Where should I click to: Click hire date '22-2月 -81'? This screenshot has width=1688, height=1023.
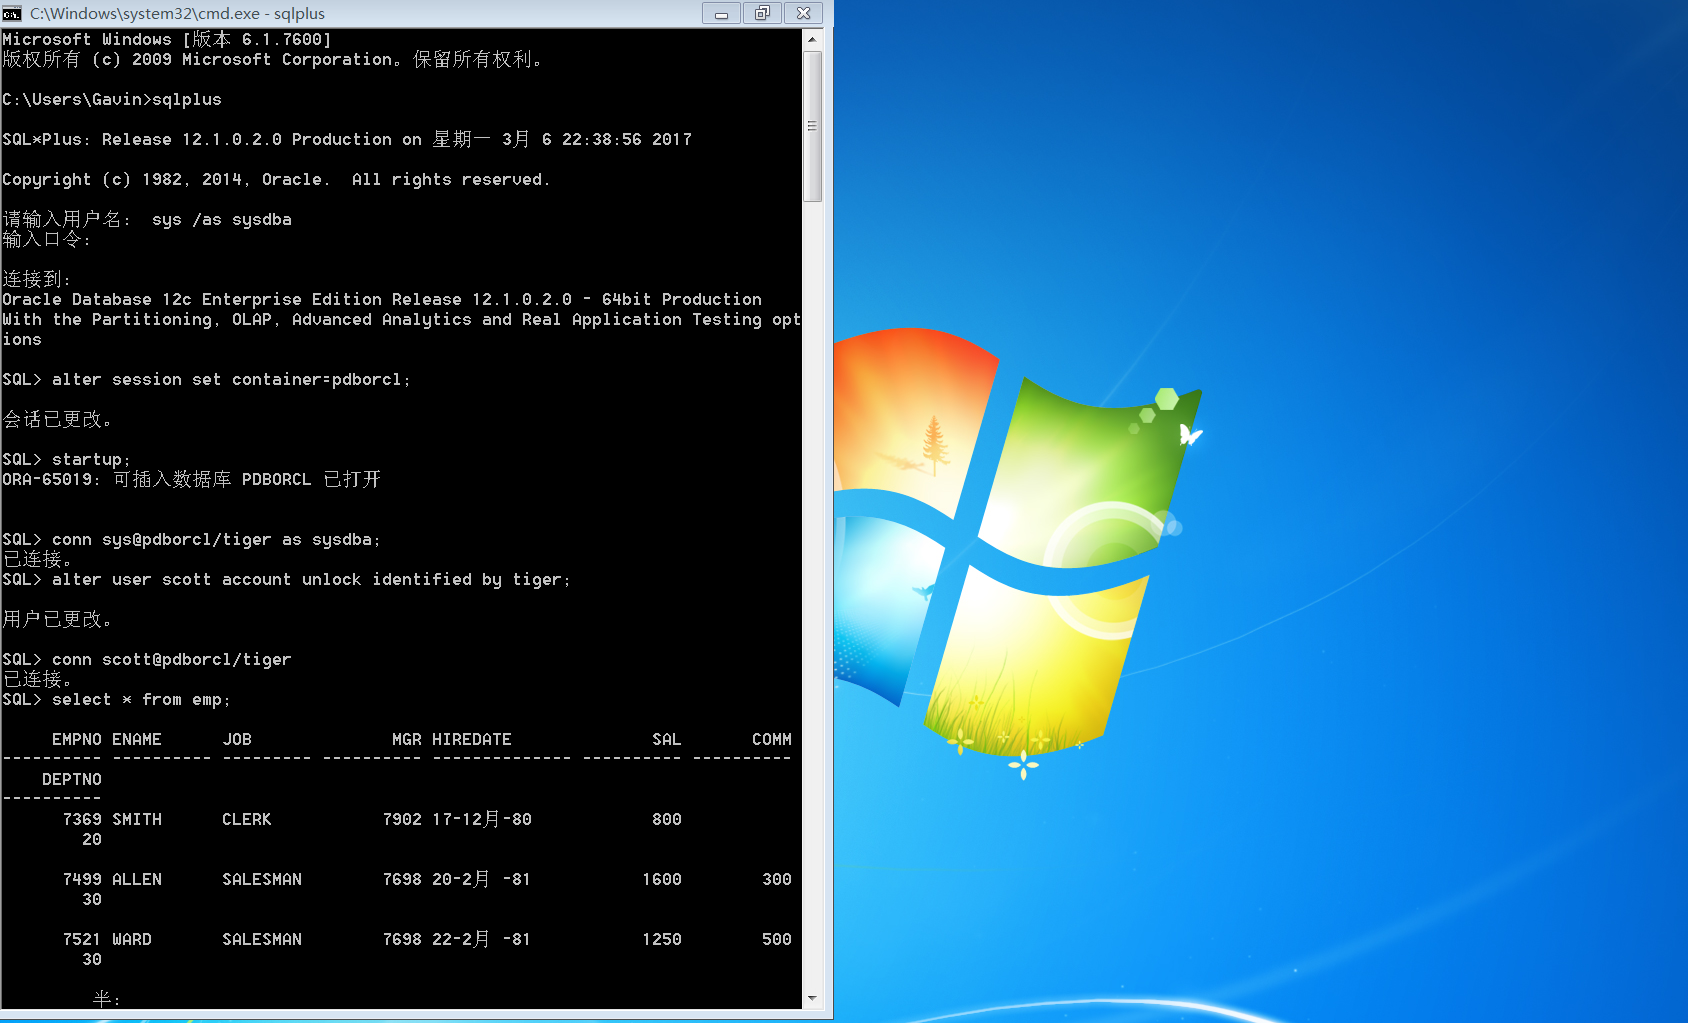tap(482, 939)
